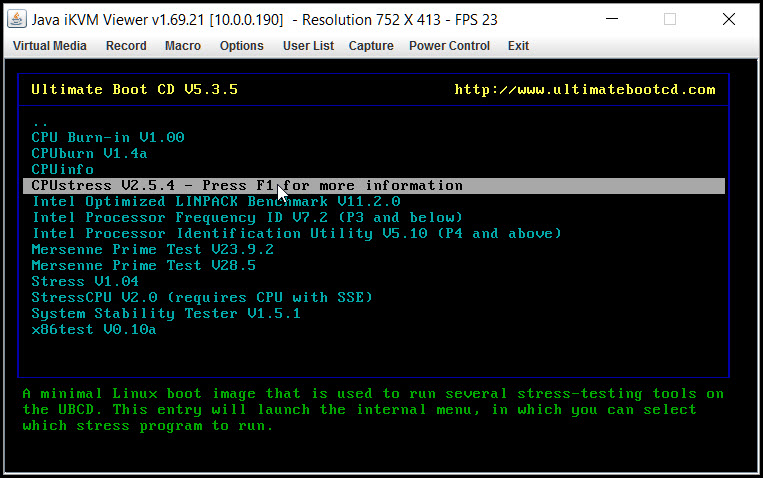This screenshot has width=763, height=478.
Task: Select Intel Optimized LINPACK Benchmark entry
Action: point(216,202)
